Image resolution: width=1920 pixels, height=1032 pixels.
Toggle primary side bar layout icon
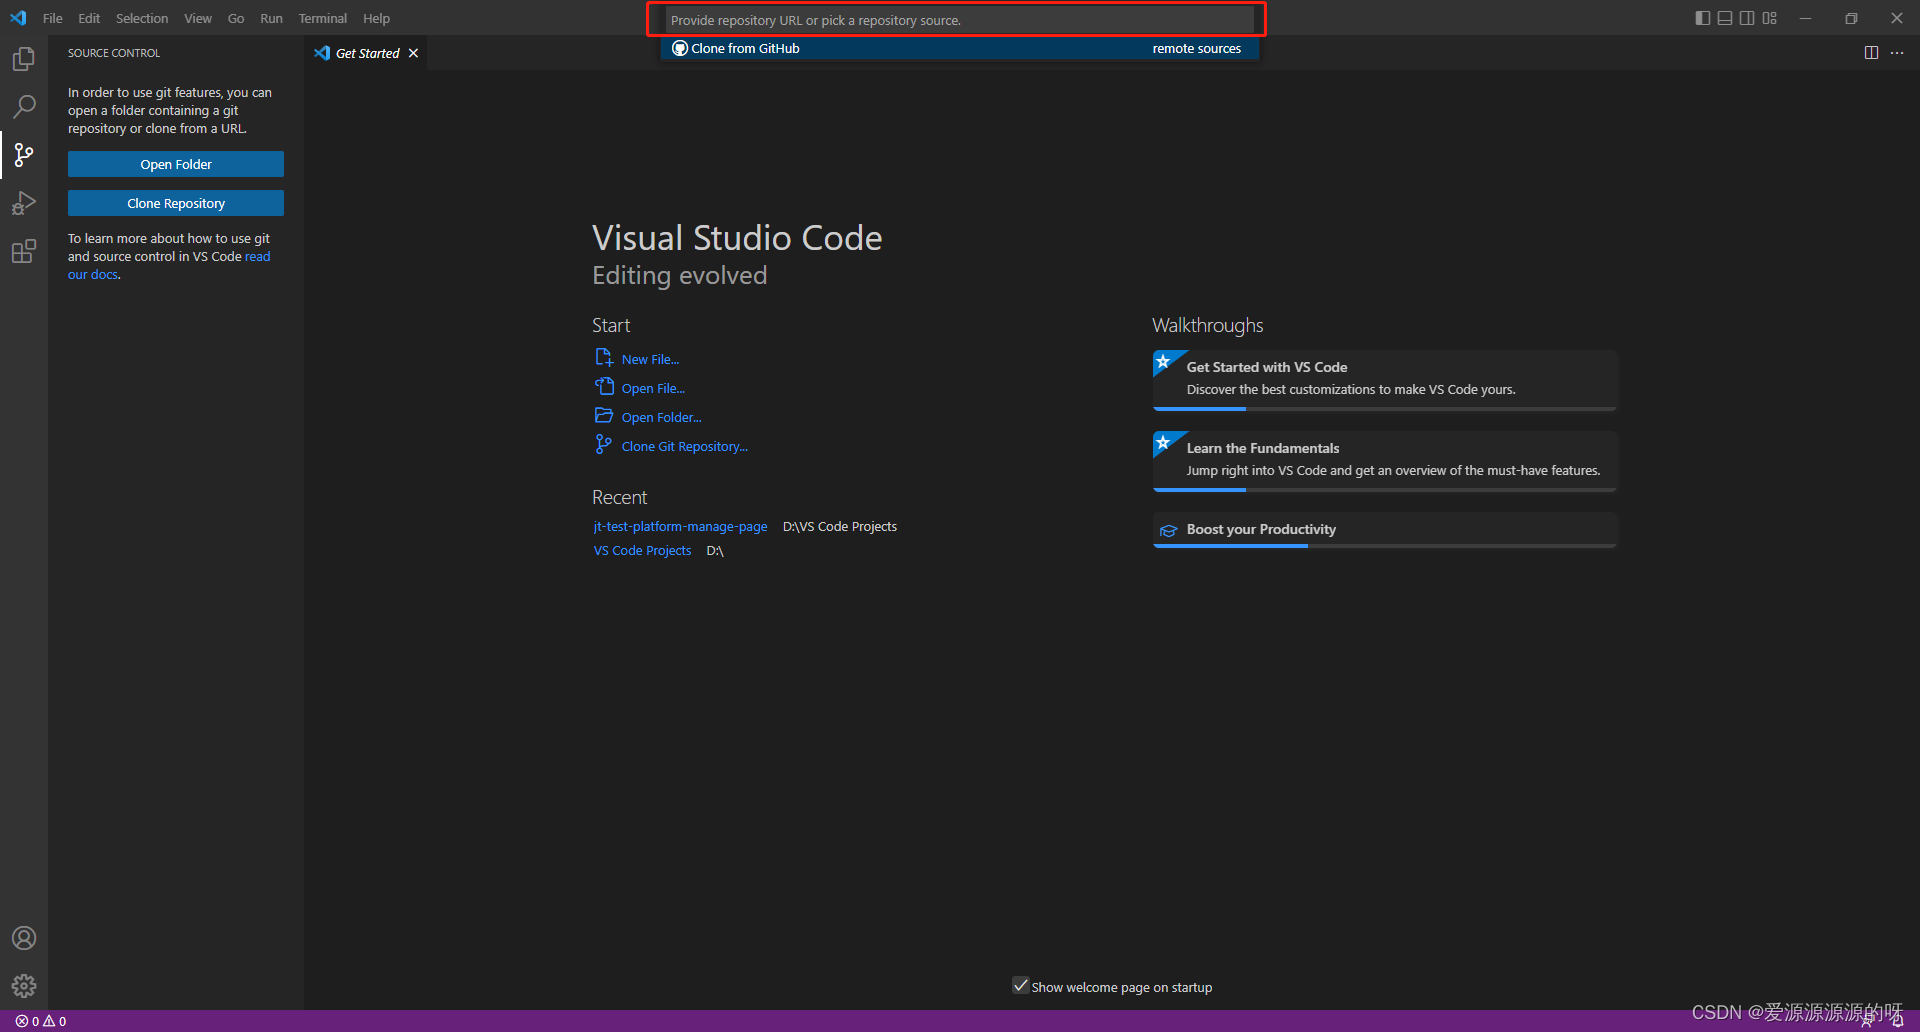click(1703, 18)
